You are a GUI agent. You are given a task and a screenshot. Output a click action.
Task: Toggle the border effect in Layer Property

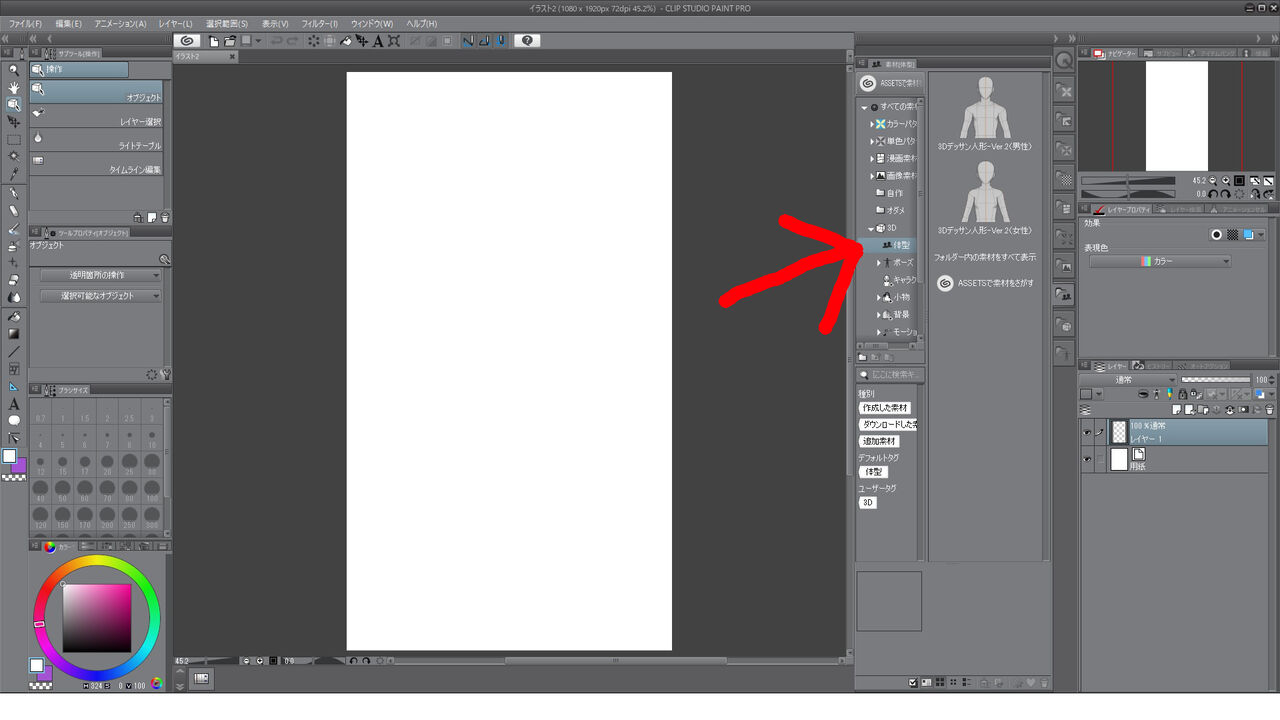click(1216, 235)
